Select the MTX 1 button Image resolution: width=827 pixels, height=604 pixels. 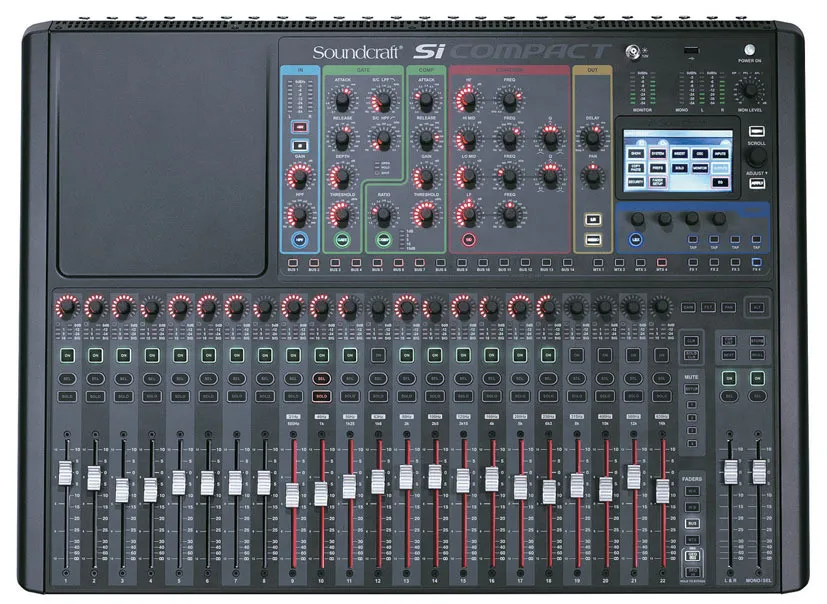point(598,262)
